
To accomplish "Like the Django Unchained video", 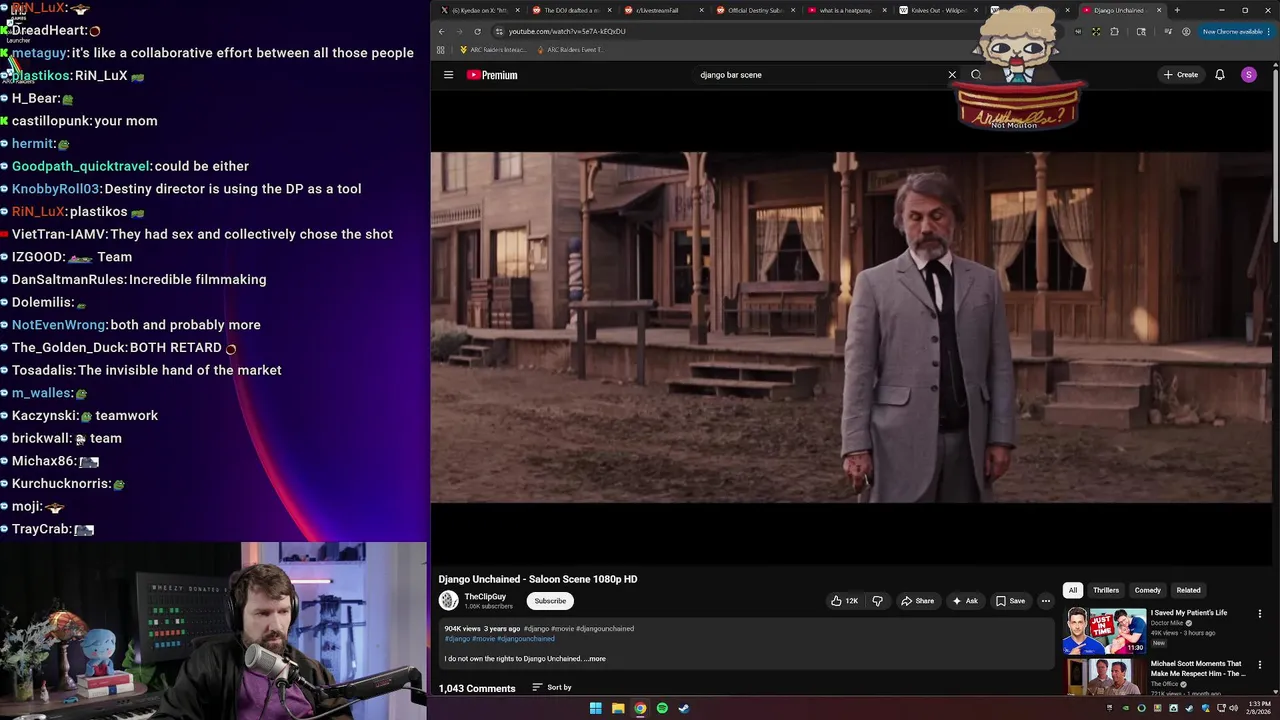I will click(x=845, y=601).
